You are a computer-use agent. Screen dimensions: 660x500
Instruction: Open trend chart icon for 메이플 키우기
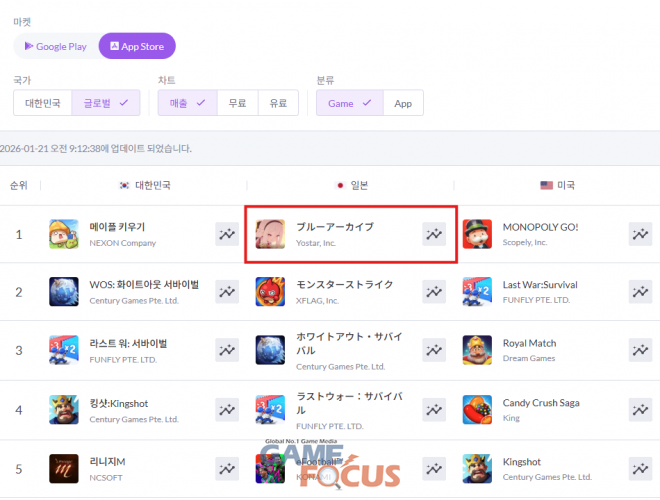coord(227,234)
